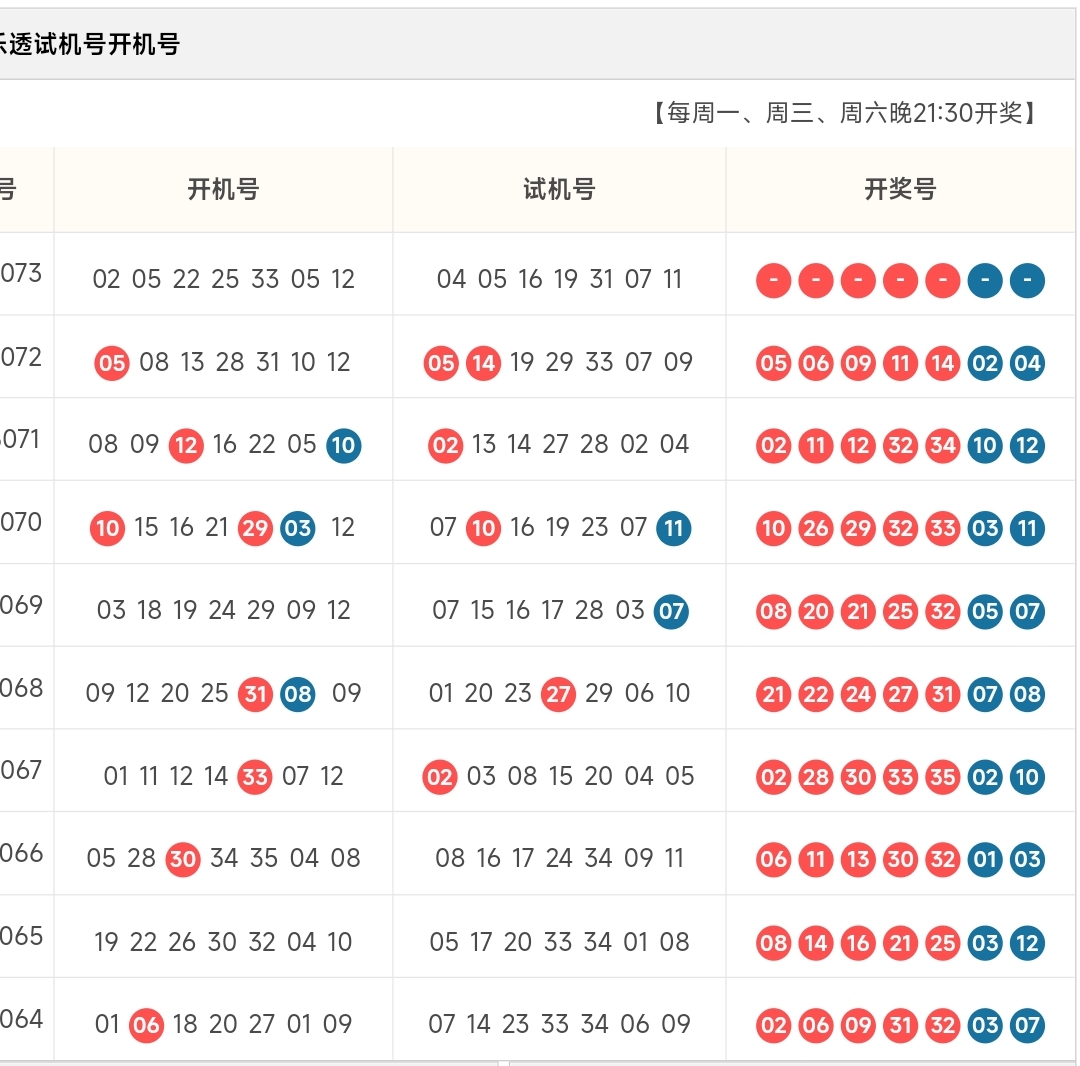Click red ball 27 in row 068 试机号
Screen dimensions: 1080x1066
[558, 694]
